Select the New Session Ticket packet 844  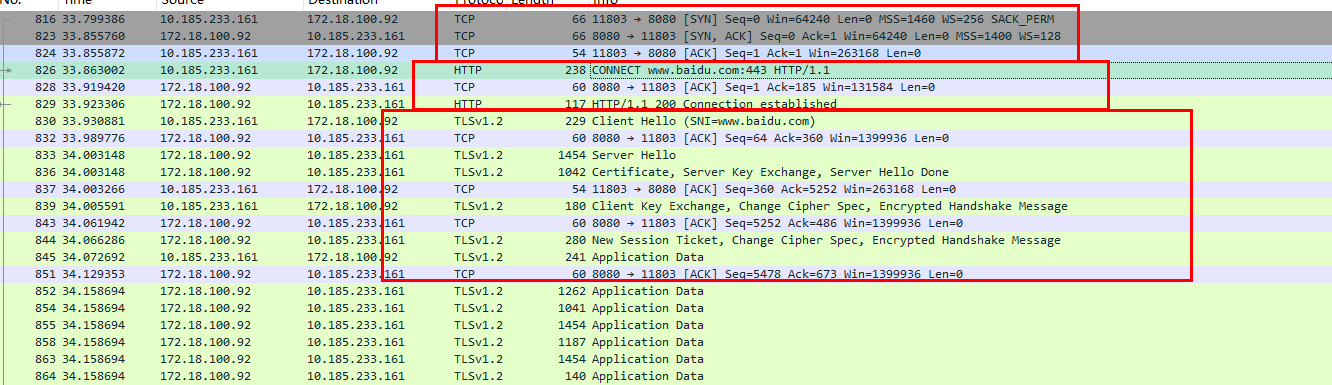(666, 240)
